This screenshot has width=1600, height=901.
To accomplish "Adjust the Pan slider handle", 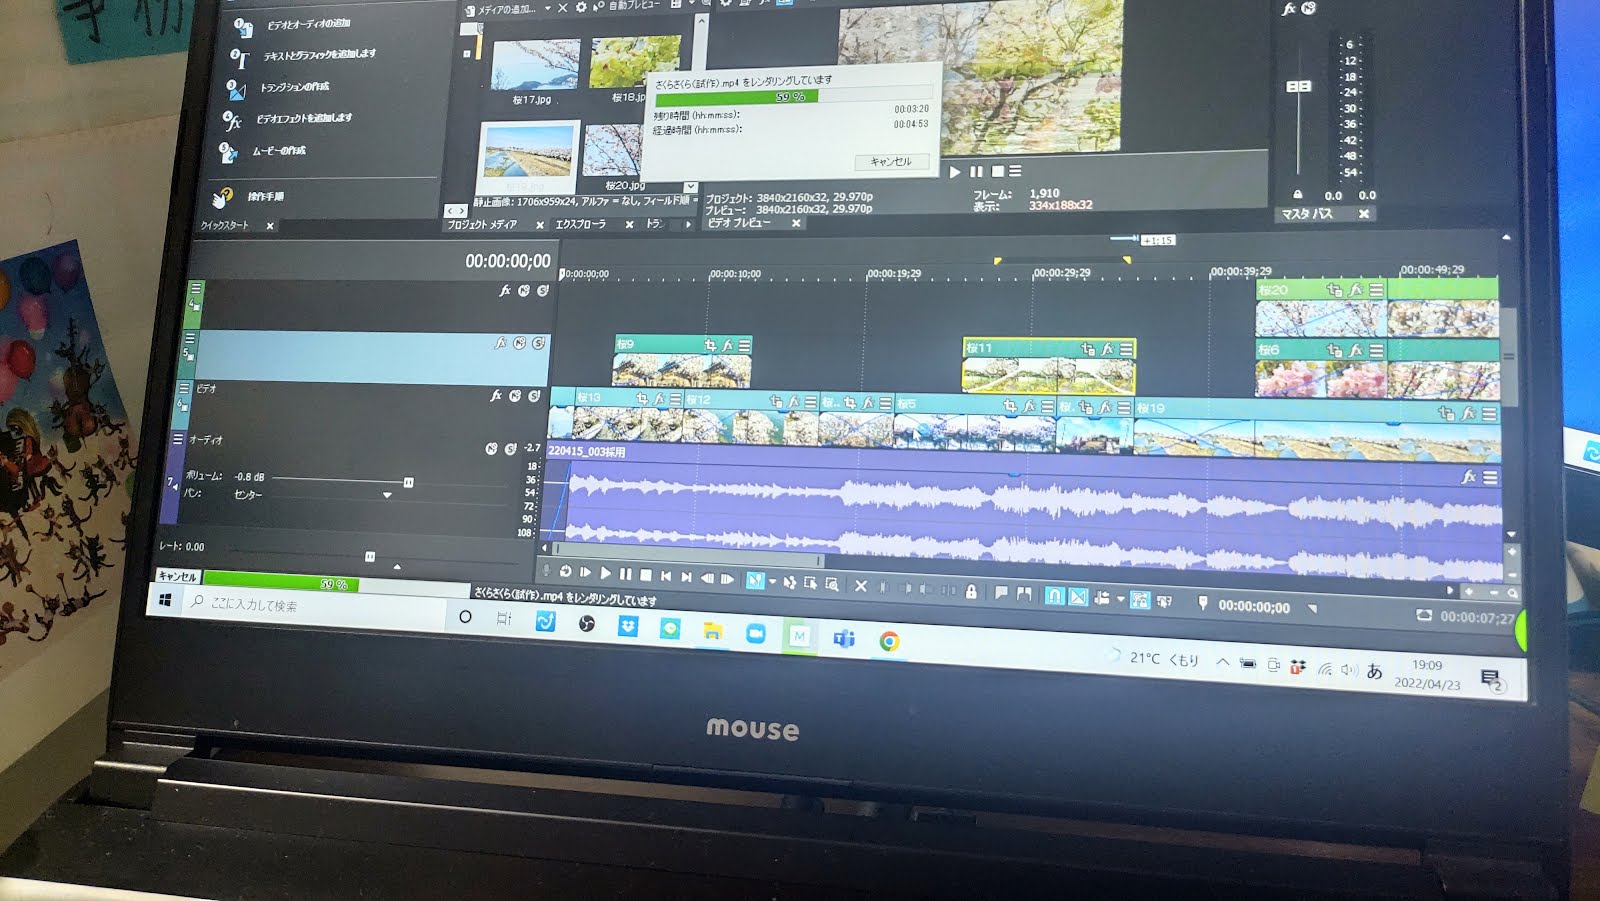I will [387, 495].
